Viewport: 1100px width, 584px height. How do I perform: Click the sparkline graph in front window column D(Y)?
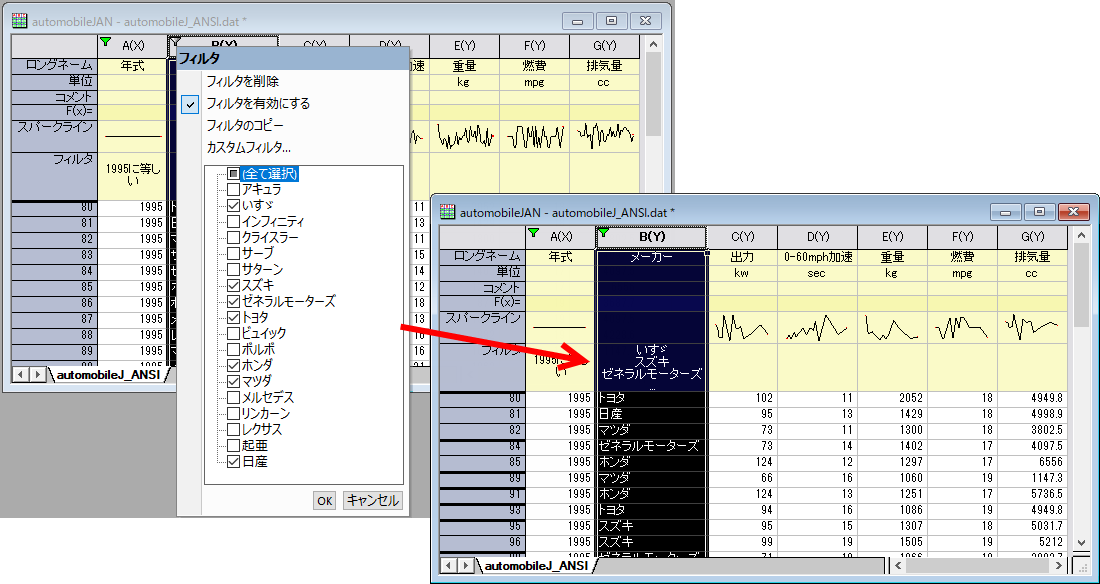(x=817, y=327)
